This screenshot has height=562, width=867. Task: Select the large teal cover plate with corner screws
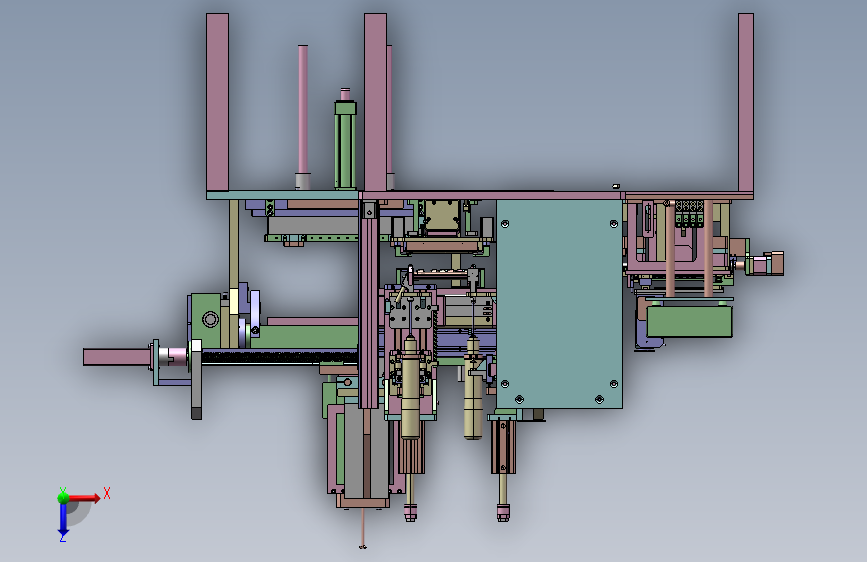559,304
